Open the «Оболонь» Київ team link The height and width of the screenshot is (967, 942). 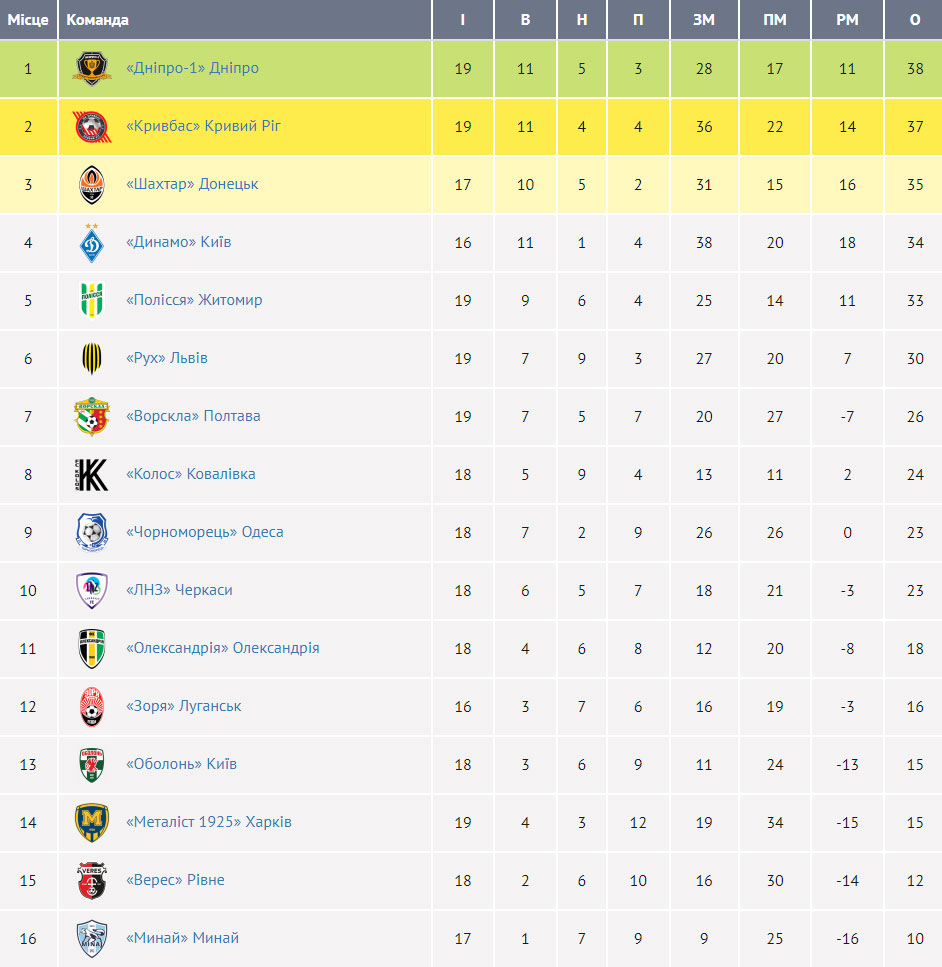pyautogui.click(x=181, y=764)
